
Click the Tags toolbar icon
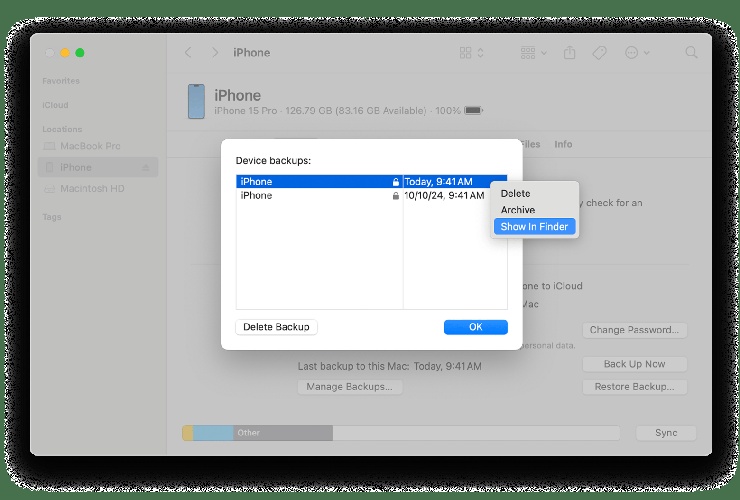click(x=599, y=52)
